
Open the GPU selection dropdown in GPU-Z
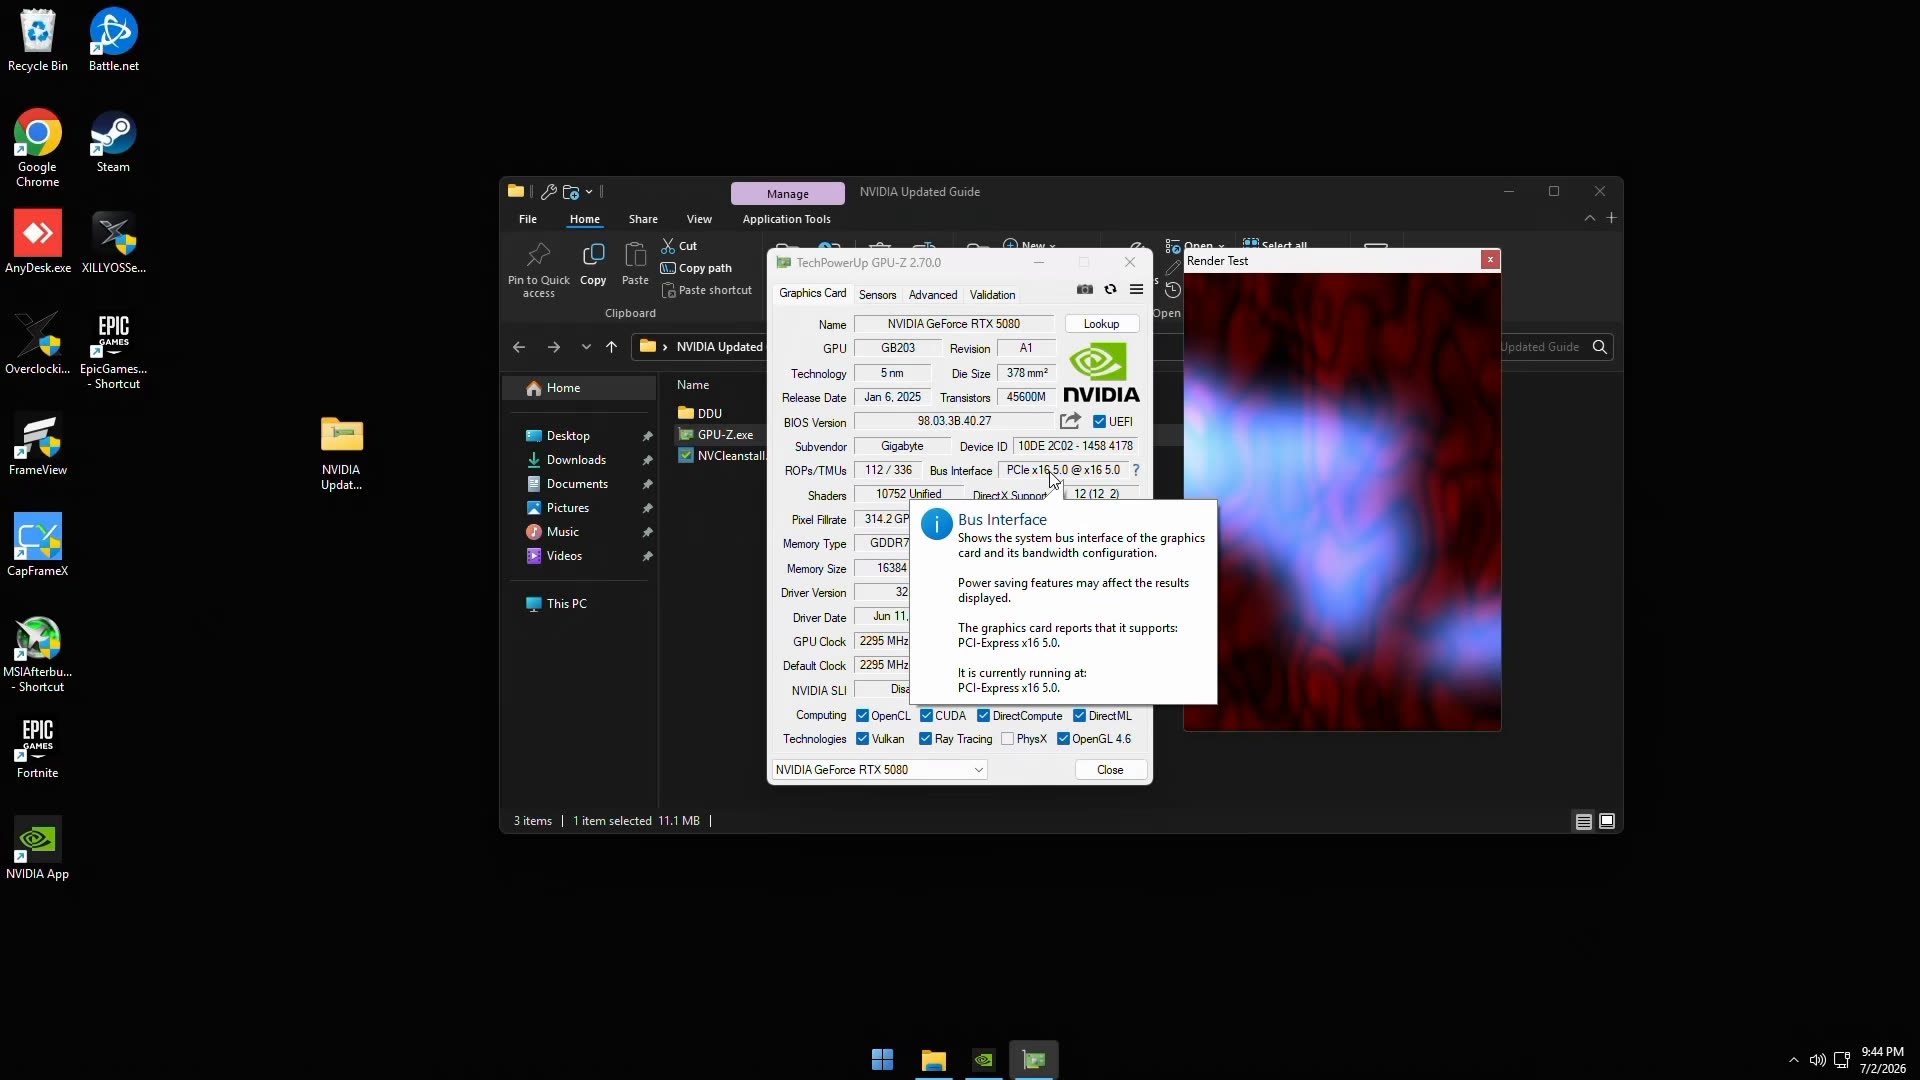pos(879,770)
